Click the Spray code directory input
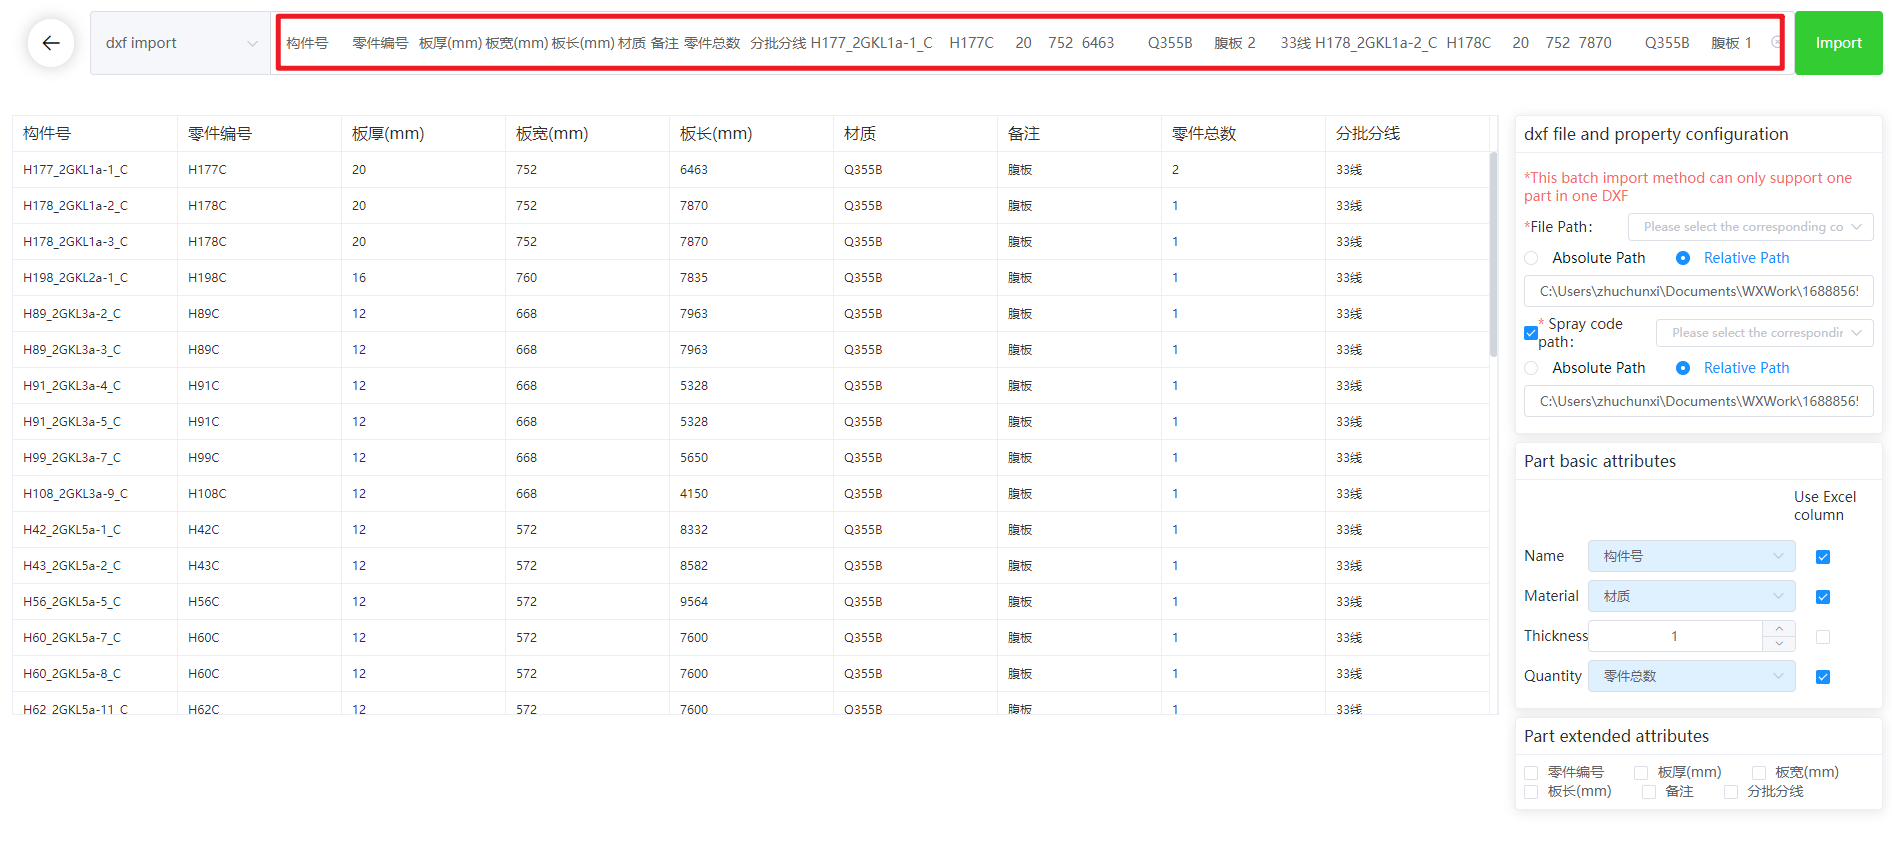This screenshot has width=1892, height=858. pos(1698,401)
